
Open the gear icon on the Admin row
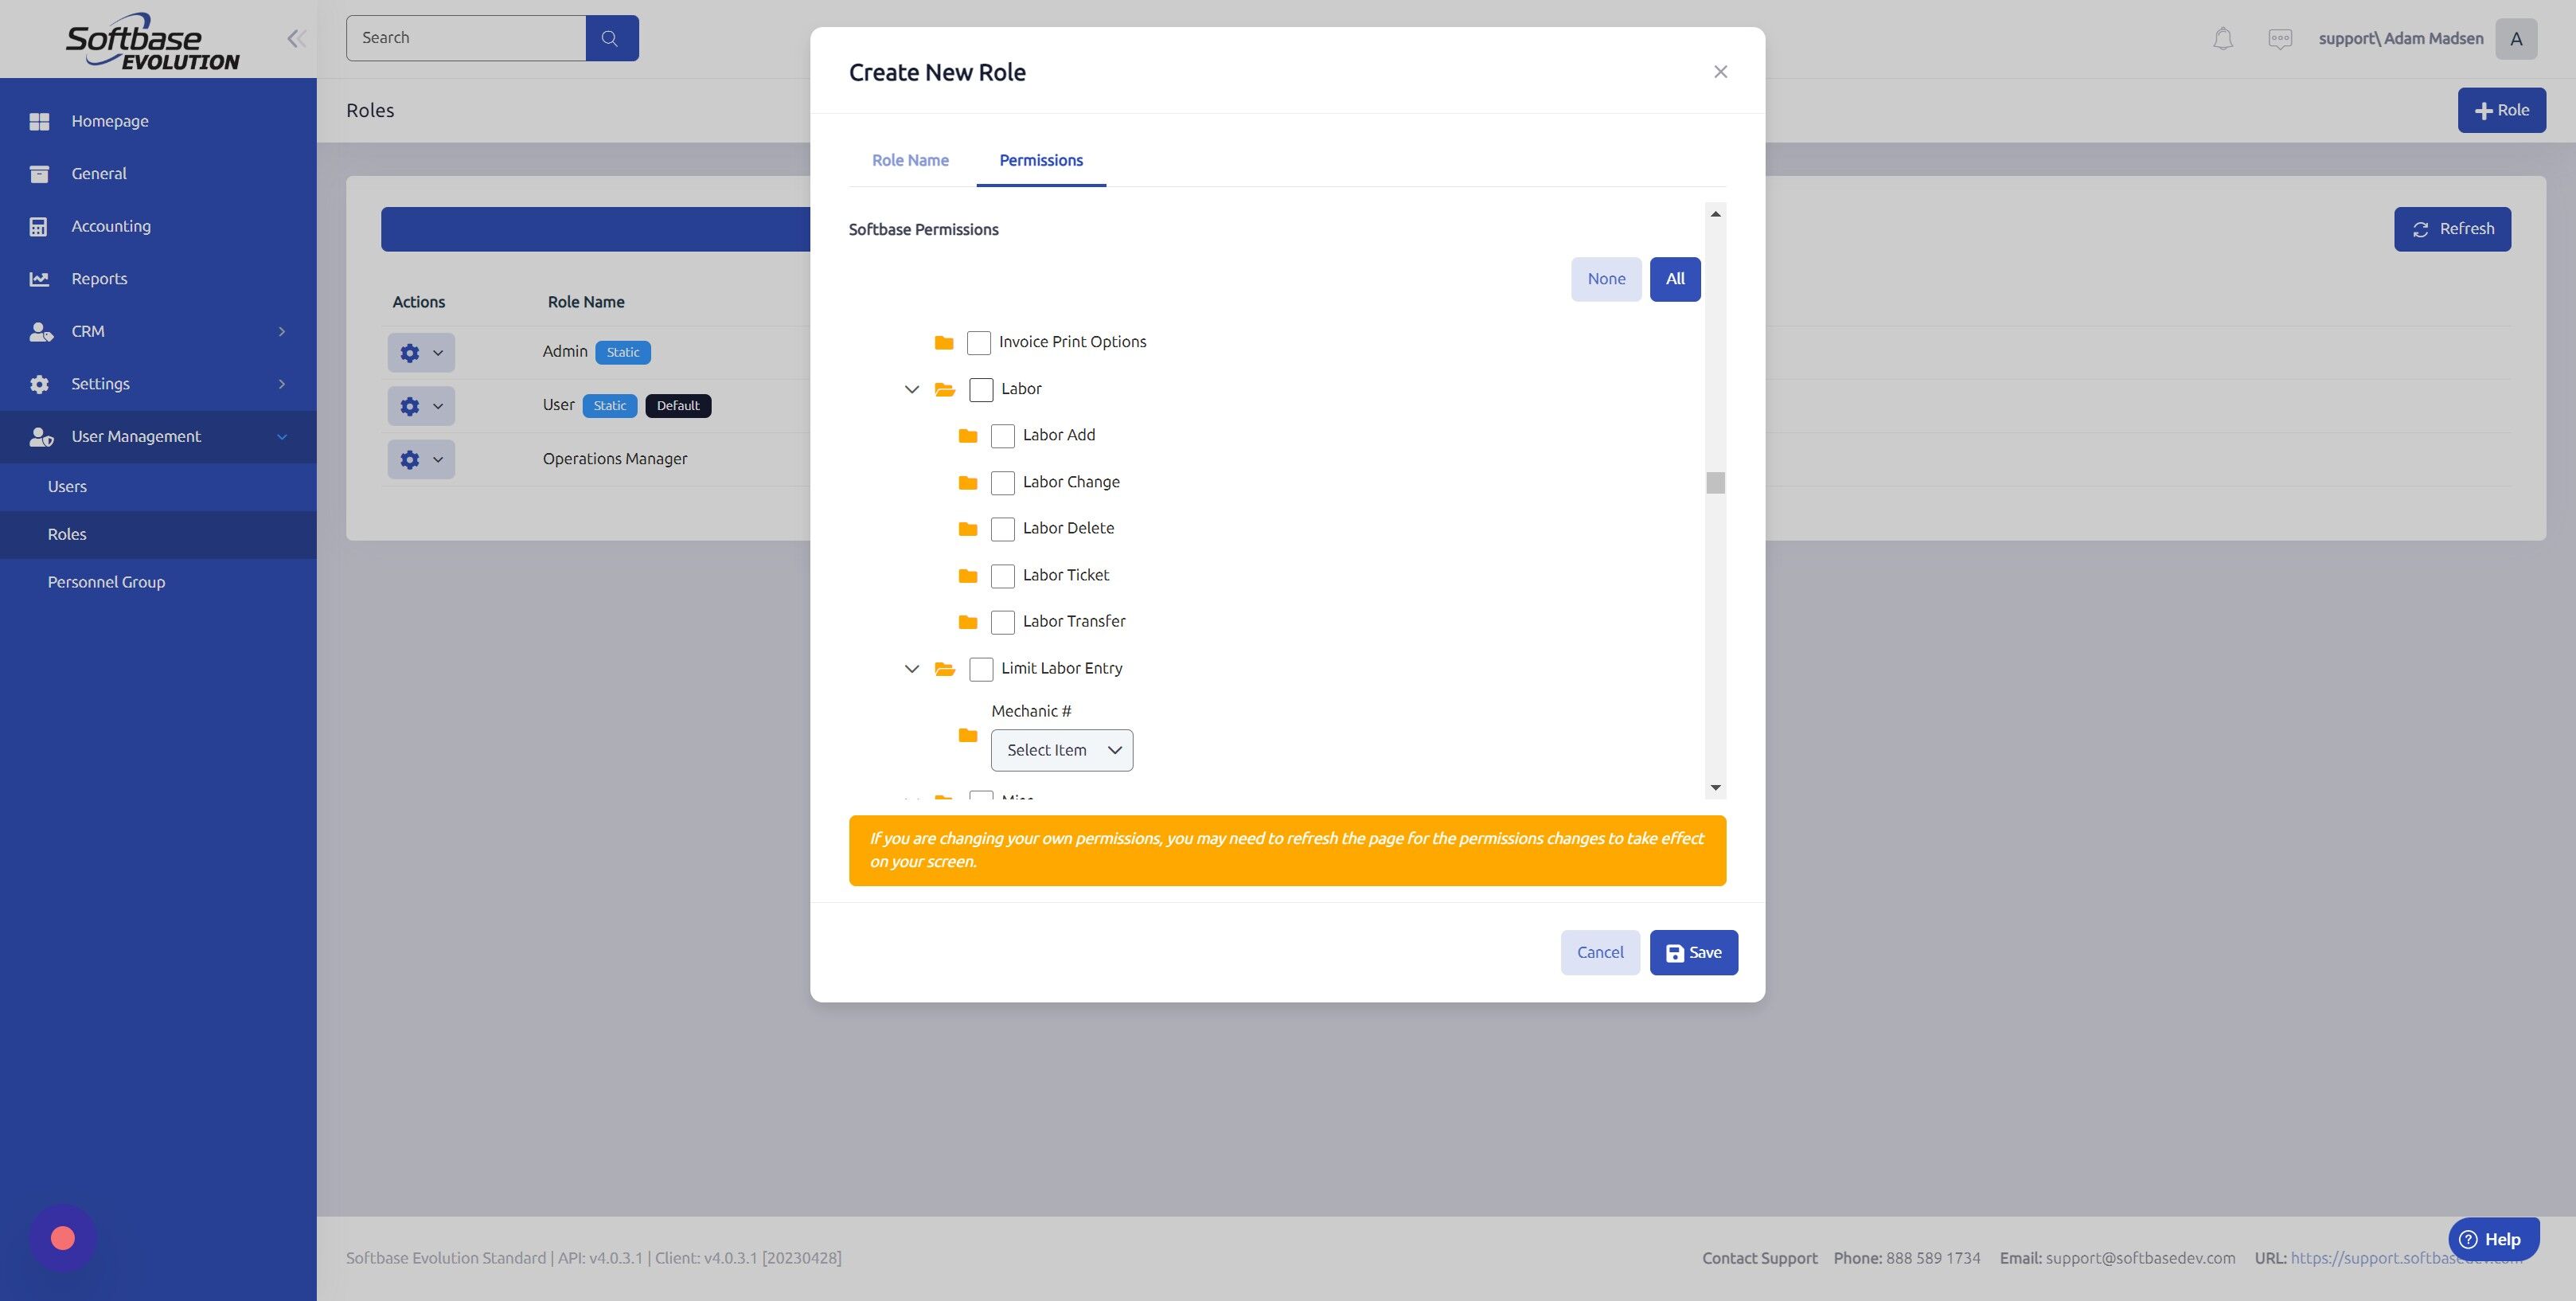coord(409,352)
